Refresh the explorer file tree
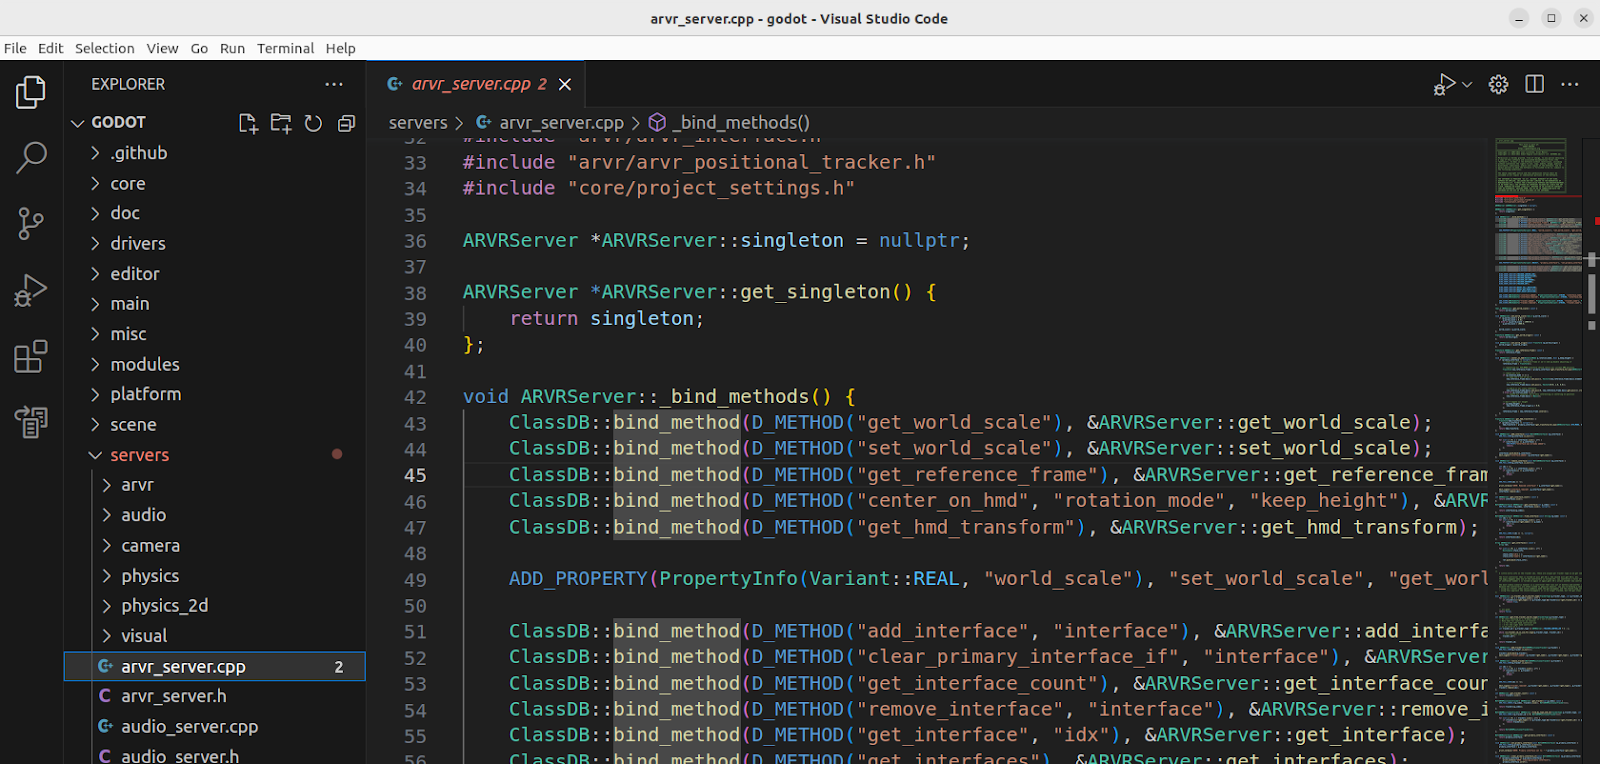The image size is (1600, 764). [x=313, y=123]
